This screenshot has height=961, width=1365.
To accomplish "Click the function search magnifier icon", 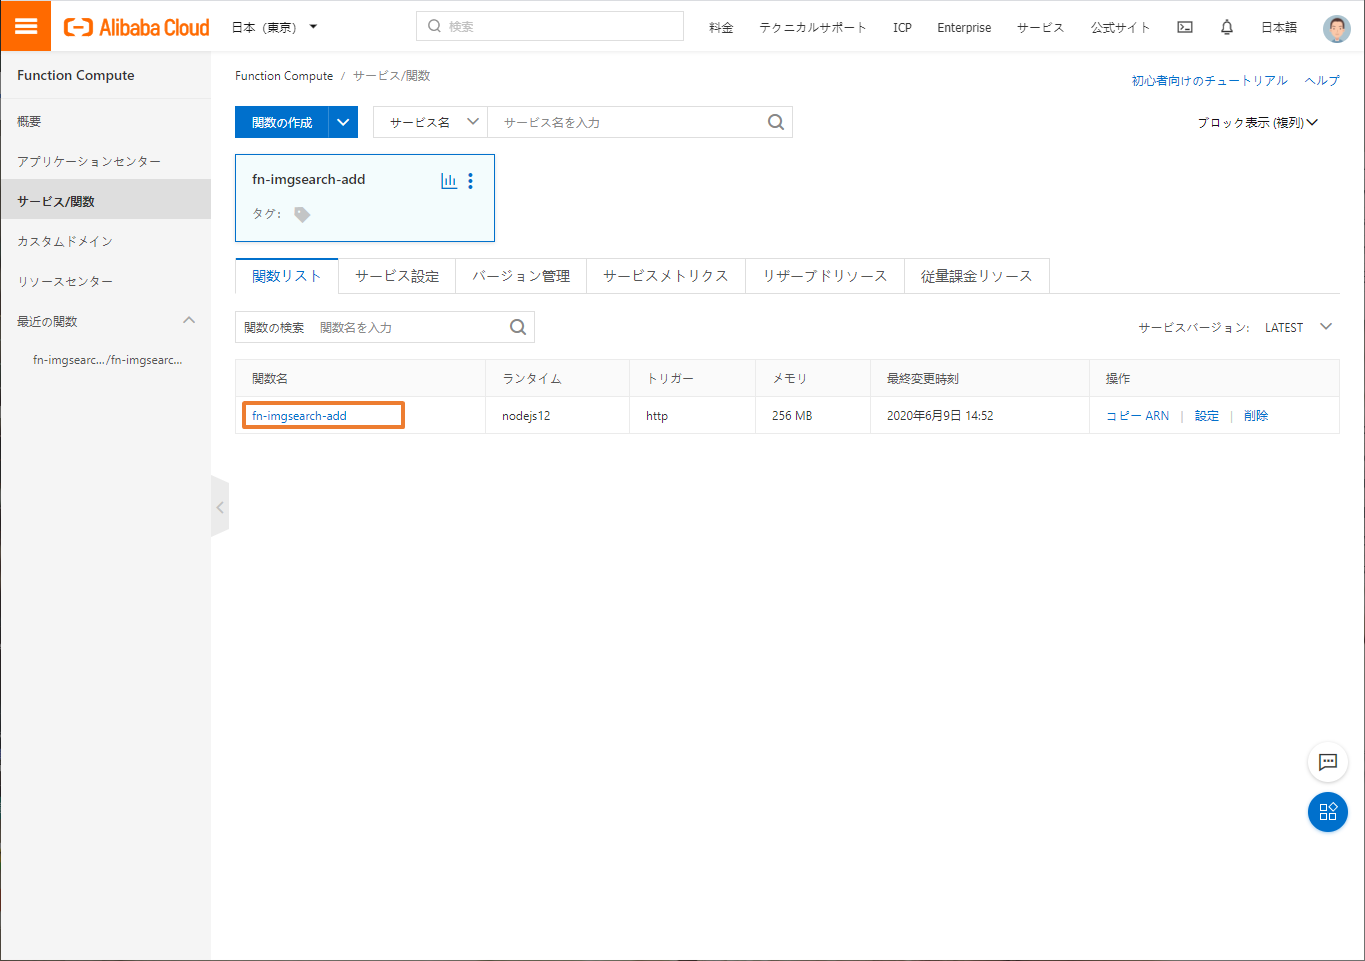I will point(518,327).
